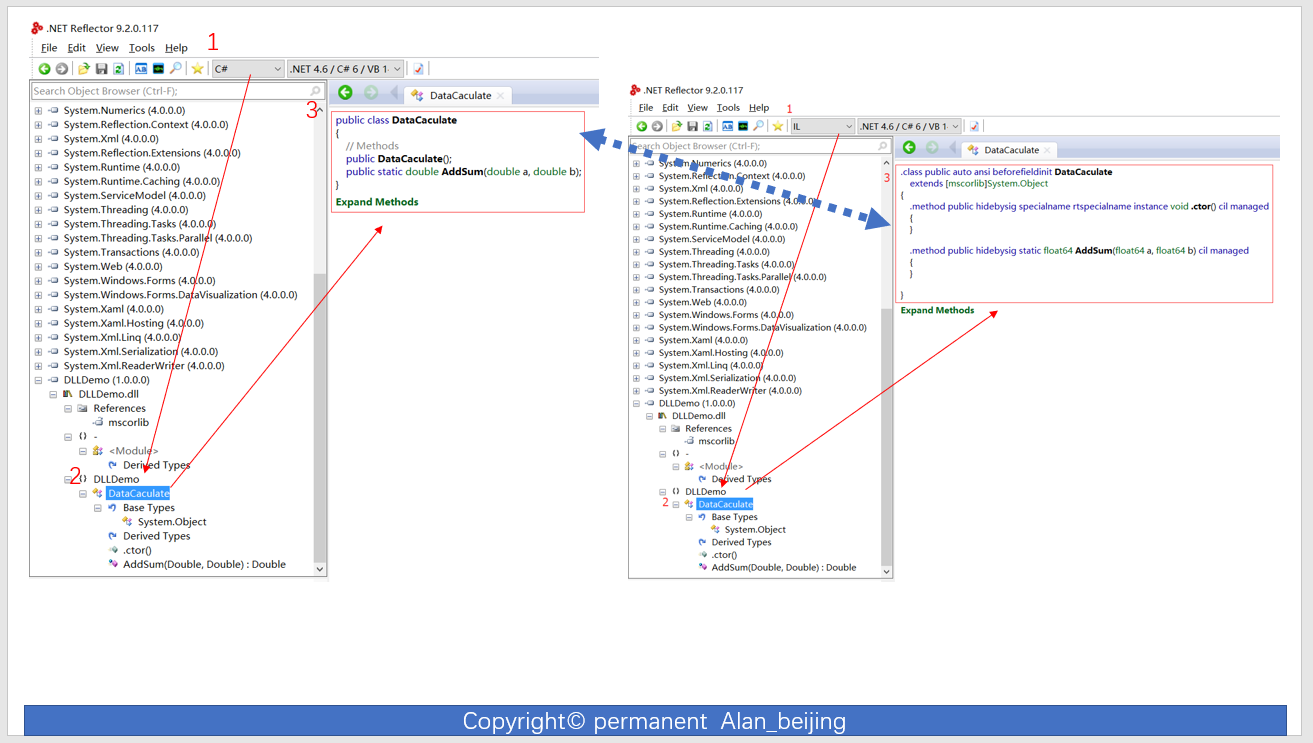Image resolution: width=1313 pixels, height=743 pixels.
Task: Click Expand Methods link in left code pane
Action: [377, 202]
